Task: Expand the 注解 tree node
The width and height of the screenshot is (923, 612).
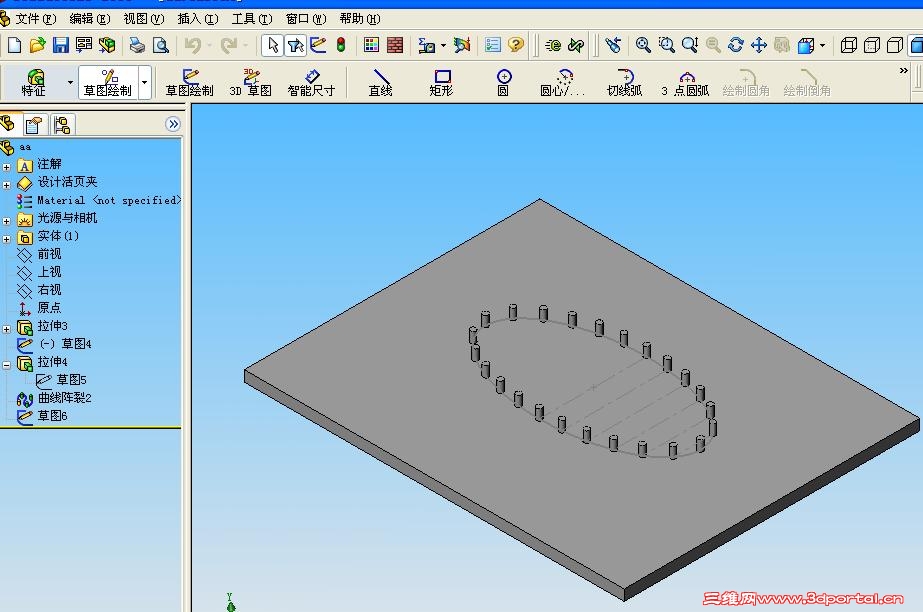Action: pos(6,167)
